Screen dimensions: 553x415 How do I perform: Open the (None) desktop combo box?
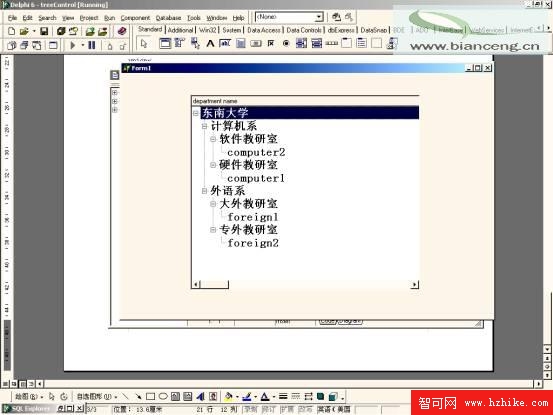[289, 17]
